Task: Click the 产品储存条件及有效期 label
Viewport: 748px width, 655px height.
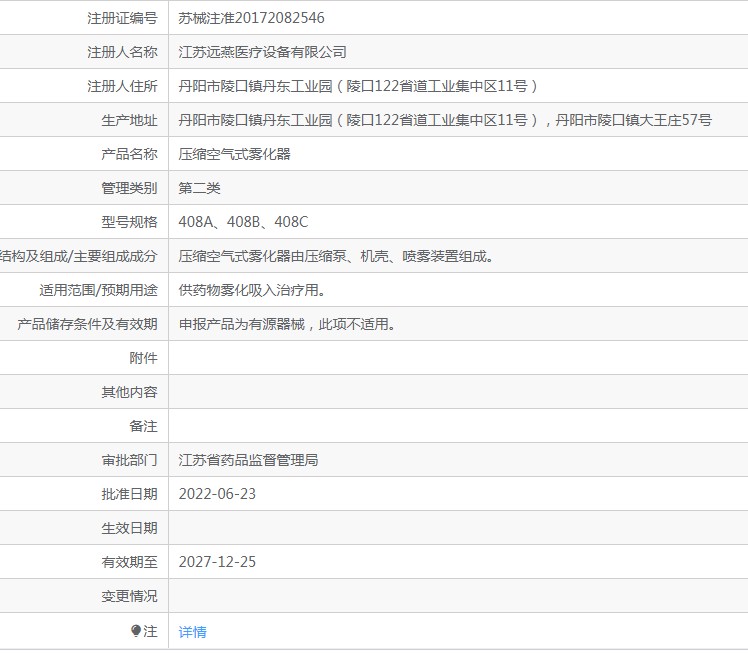Action: point(87,324)
